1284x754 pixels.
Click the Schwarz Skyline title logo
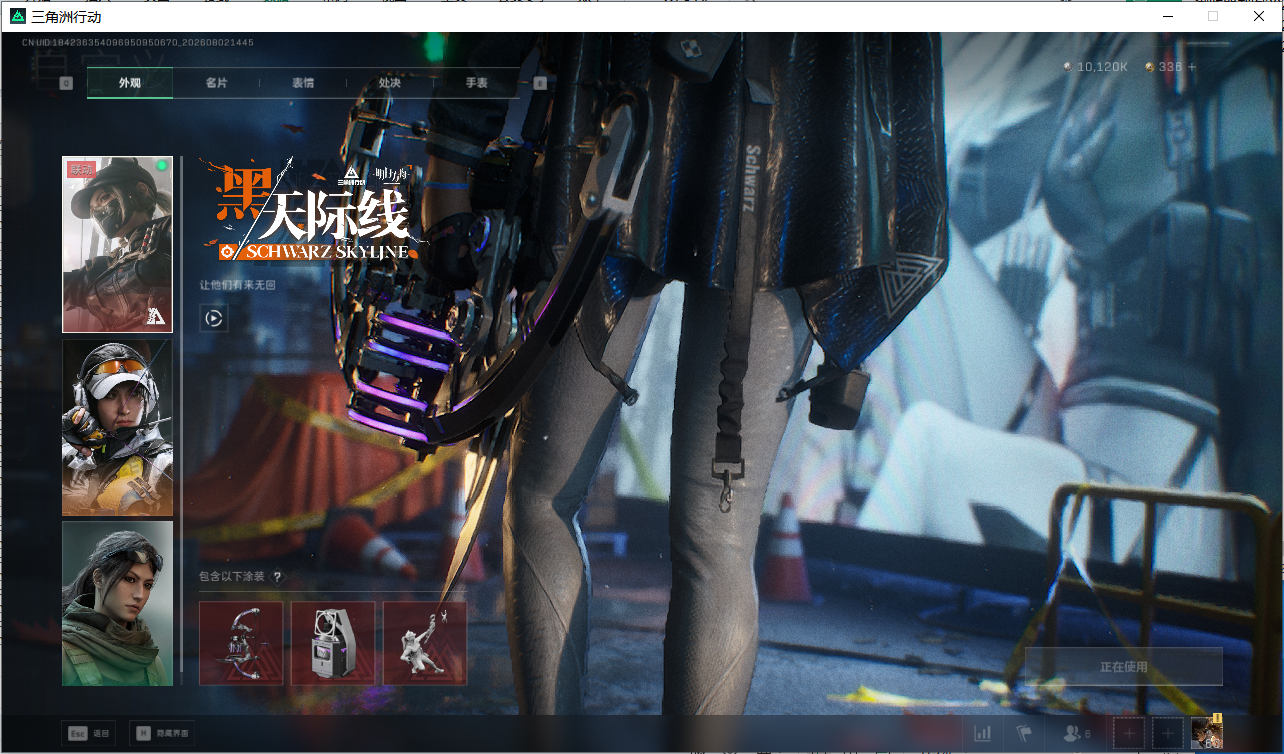tap(313, 210)
